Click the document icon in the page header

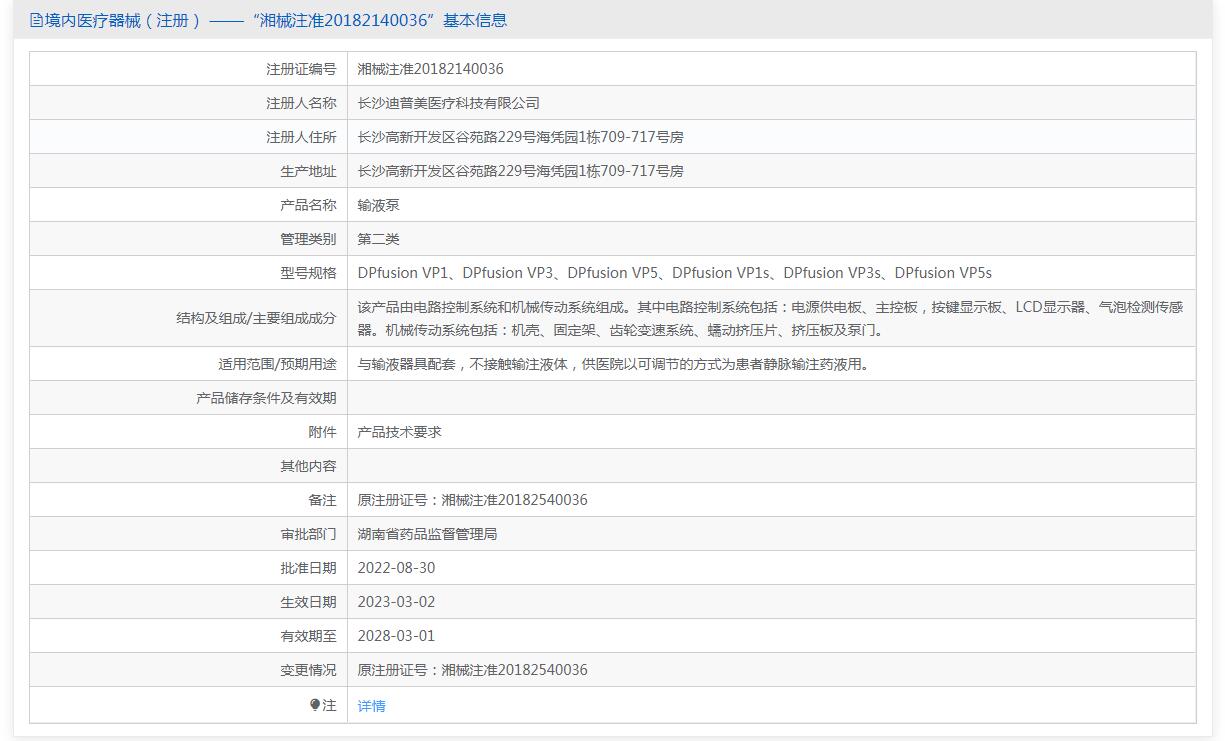point(36,20)
